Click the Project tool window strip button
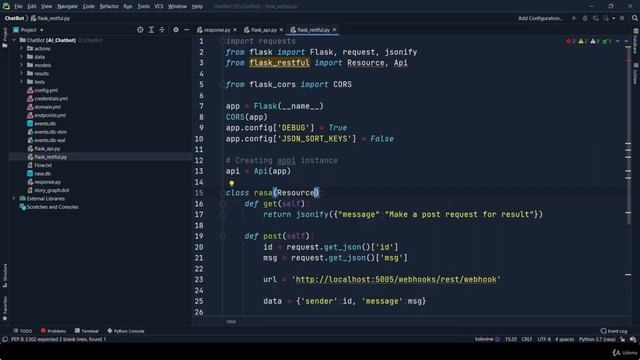This screenshot has width=640, height=360. (5, 38)
